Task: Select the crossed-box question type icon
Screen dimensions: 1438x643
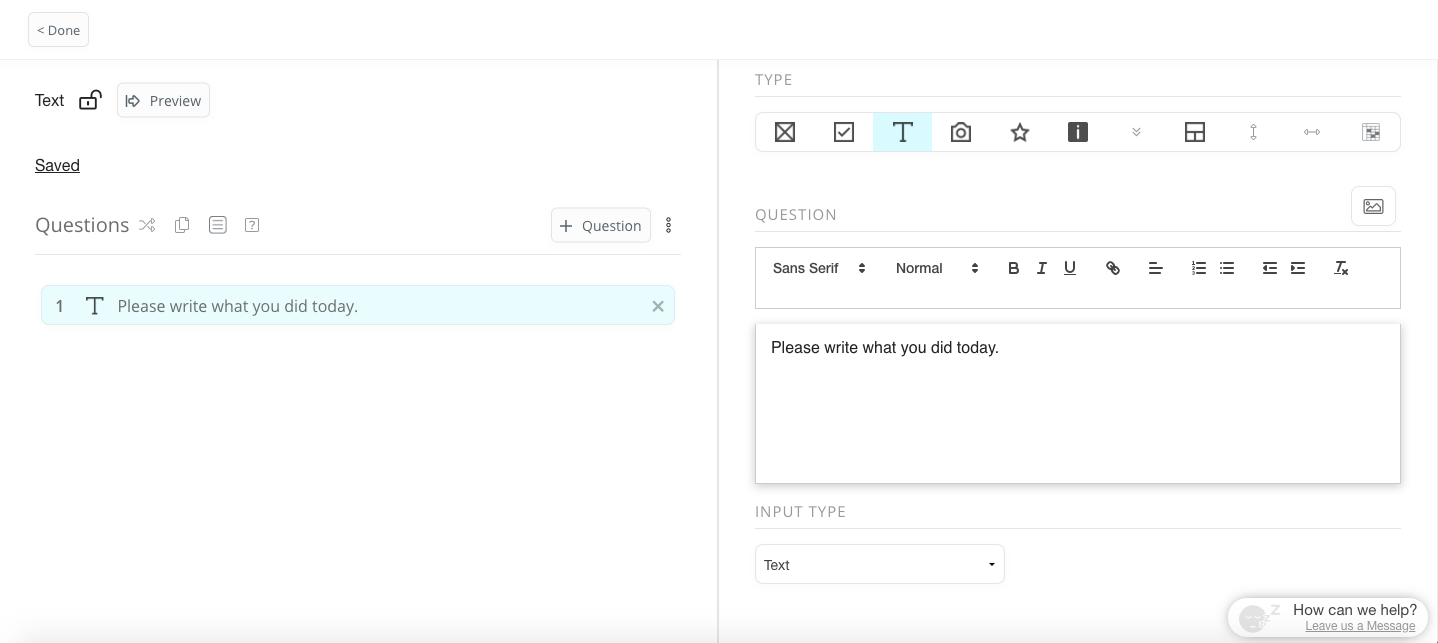Action: click(785, 132)
